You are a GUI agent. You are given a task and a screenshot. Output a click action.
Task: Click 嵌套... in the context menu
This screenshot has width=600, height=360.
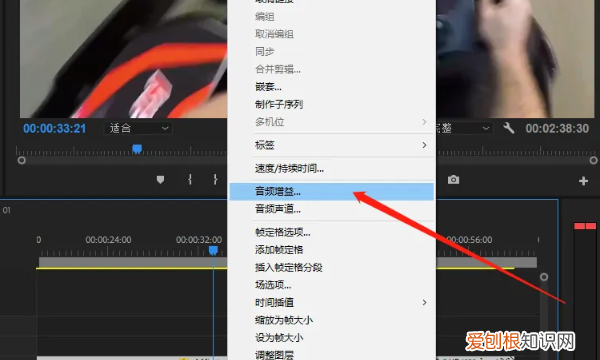(331, 87)
